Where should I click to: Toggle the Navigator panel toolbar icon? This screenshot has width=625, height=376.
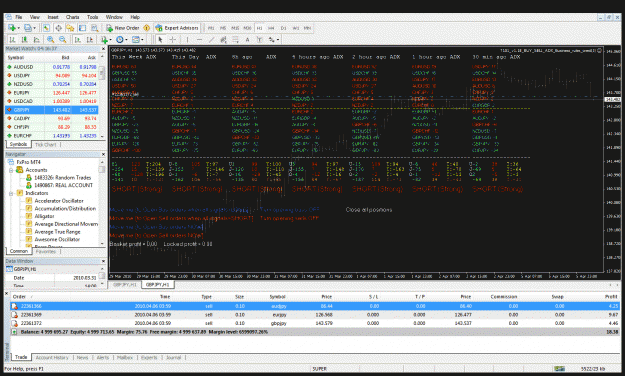[x=70, y=28]
